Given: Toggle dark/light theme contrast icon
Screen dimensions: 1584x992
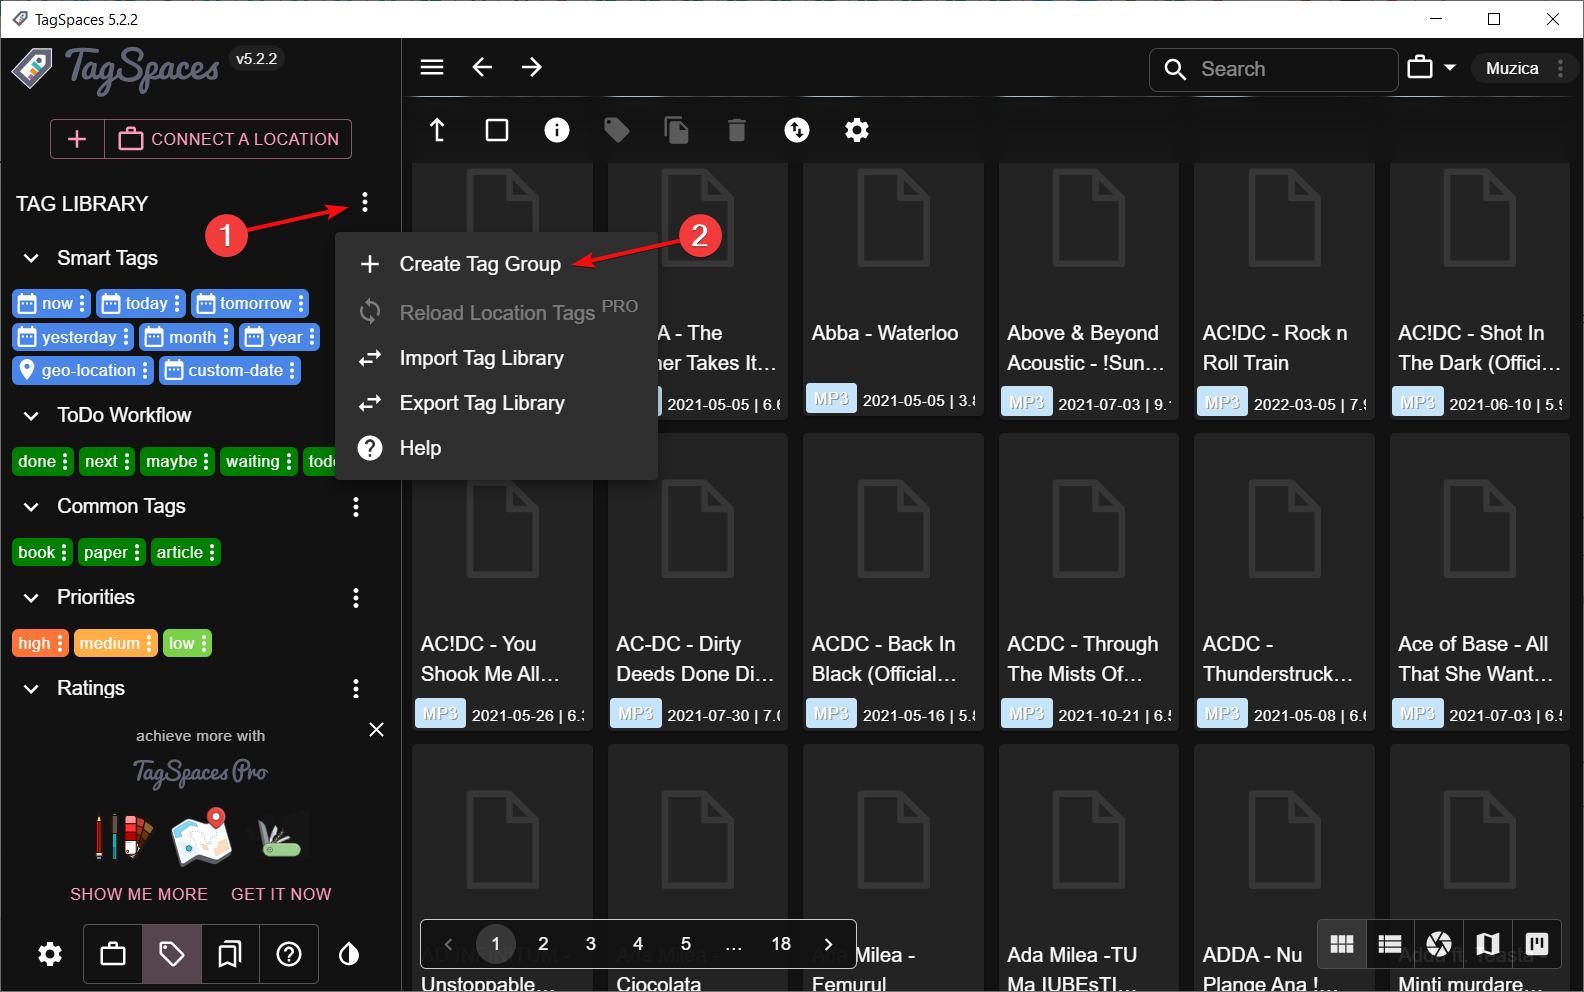Looking at the screenshot, I should pos(349,954).
